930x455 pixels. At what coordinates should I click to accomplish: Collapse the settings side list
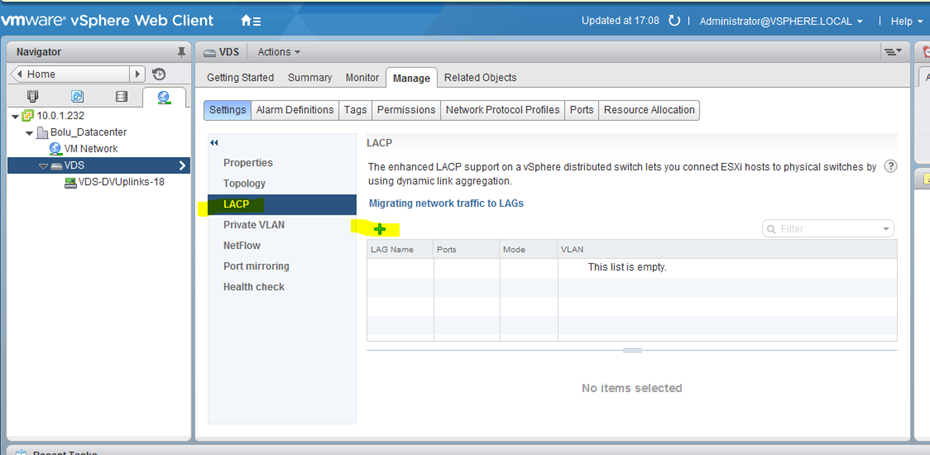214,143
